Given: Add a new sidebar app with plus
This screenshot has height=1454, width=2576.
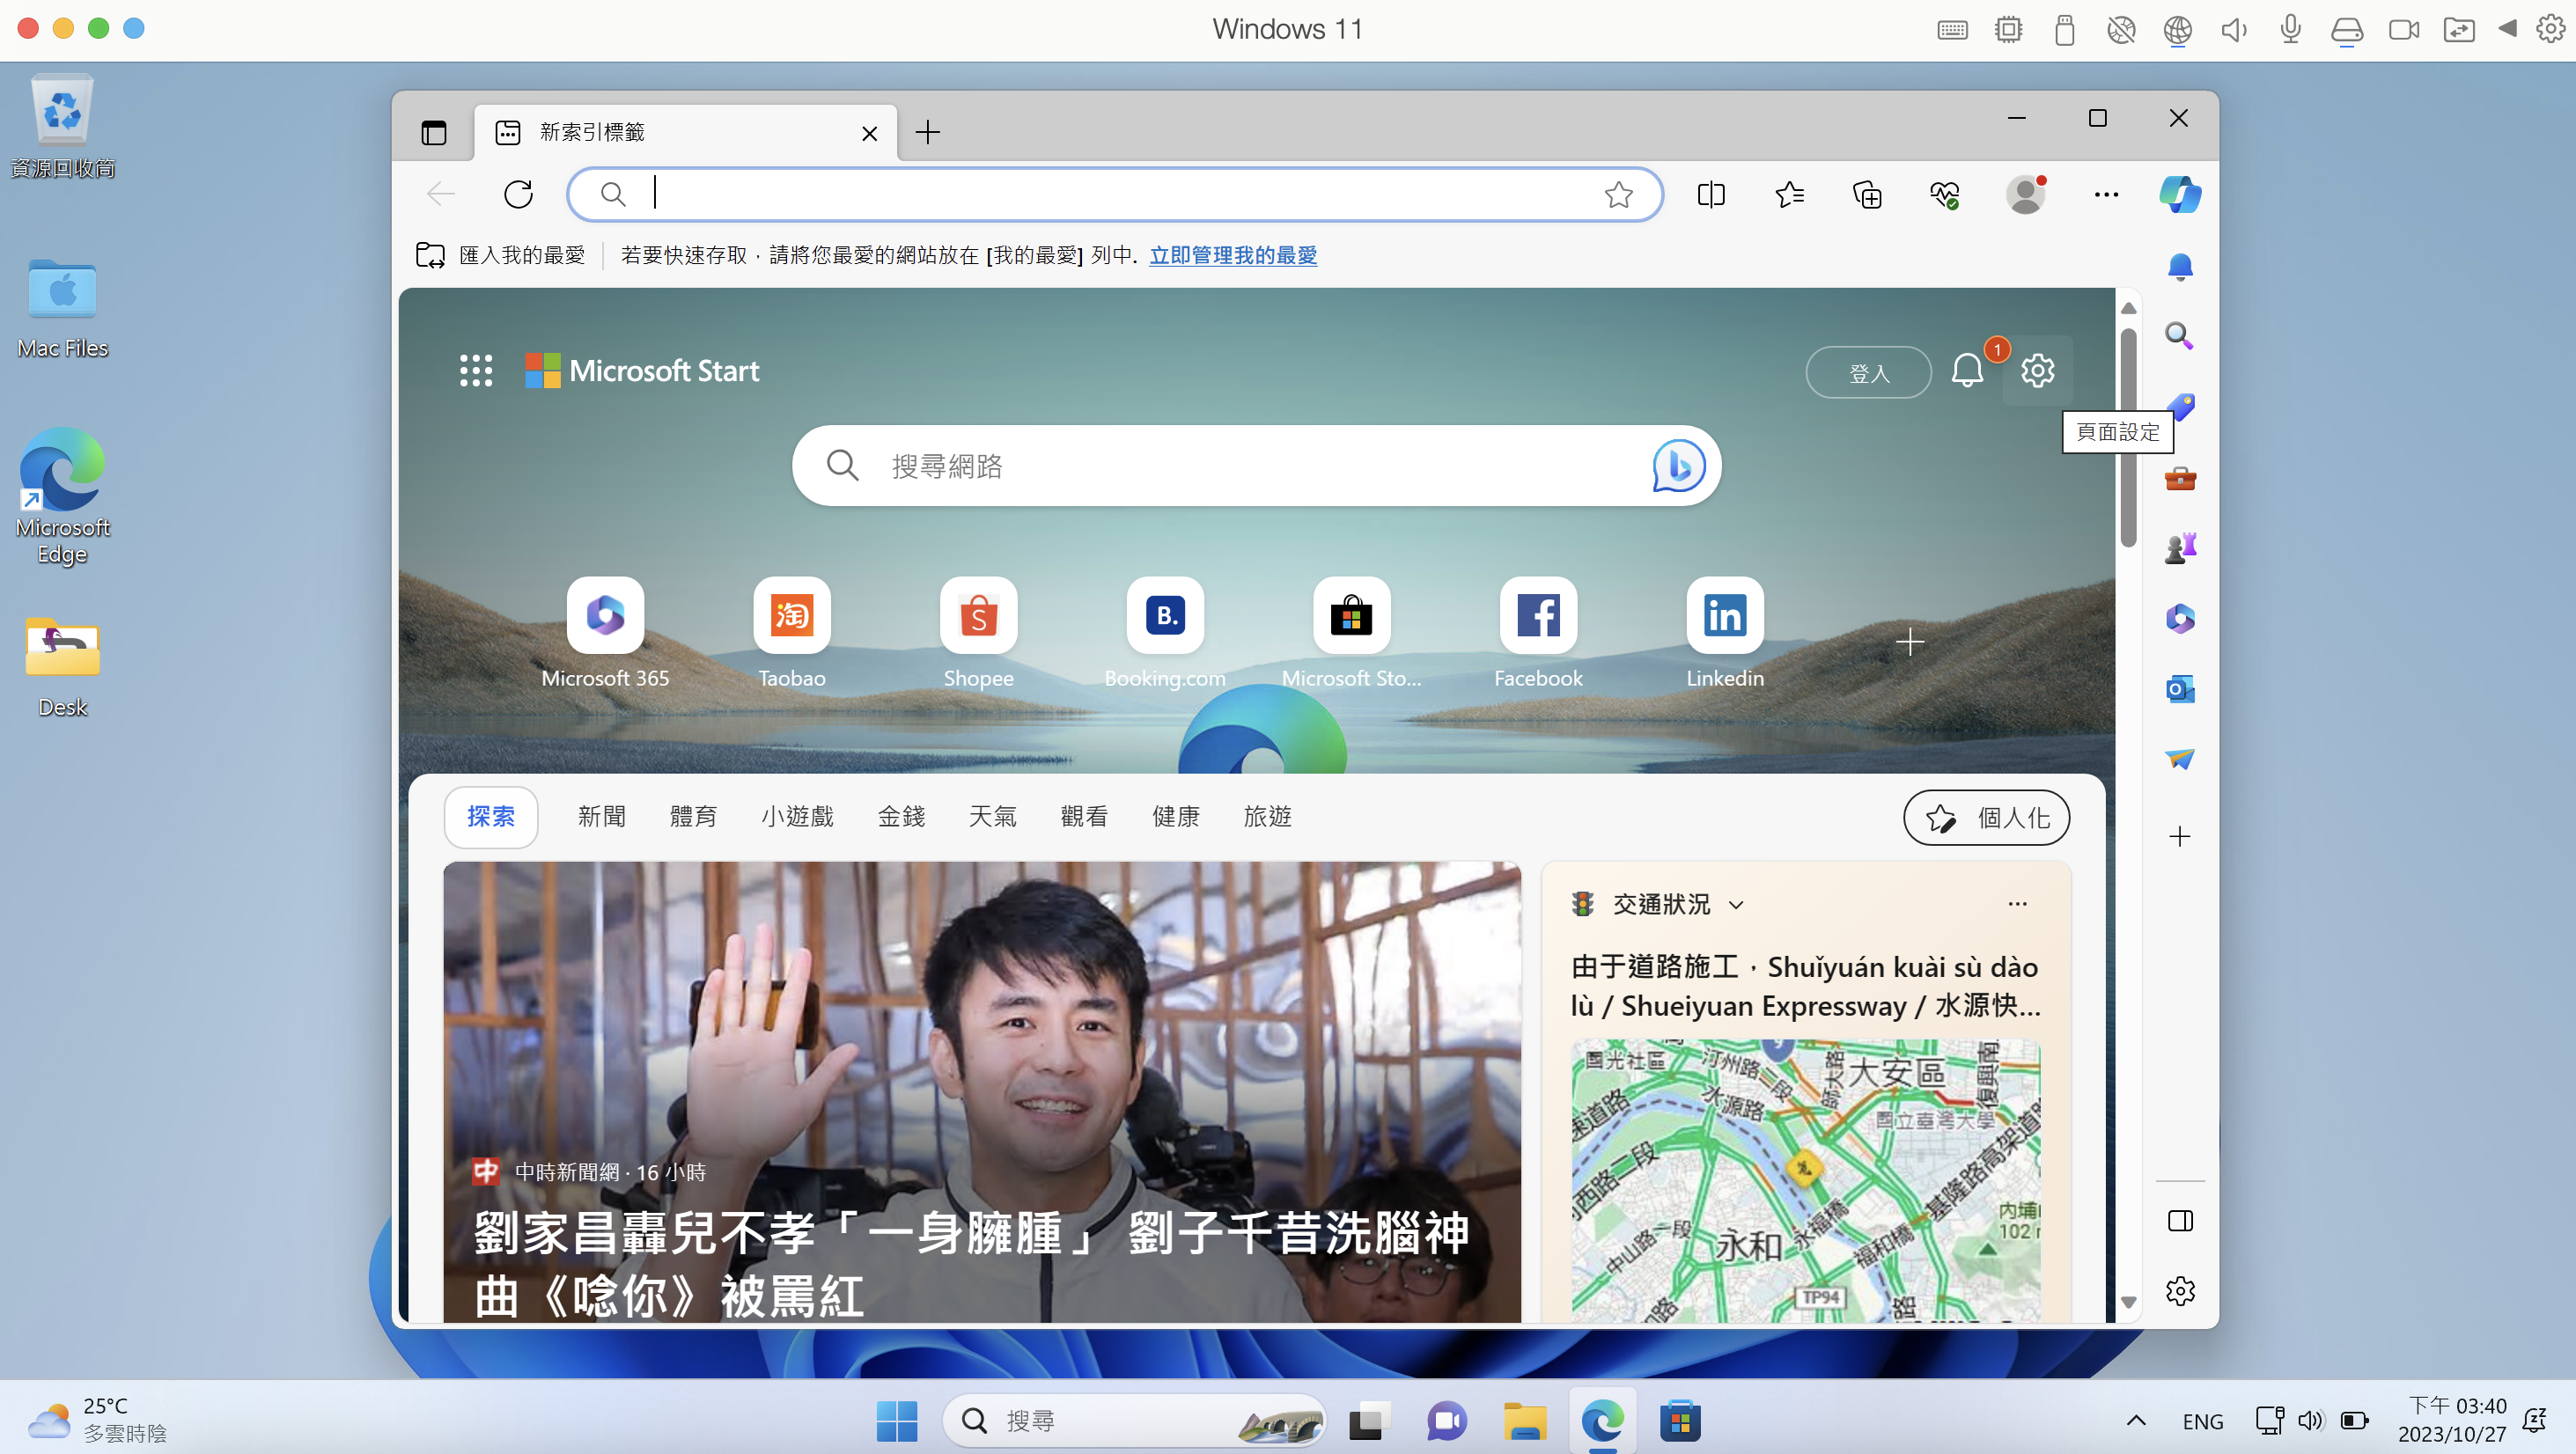Looking at the screenshot, I should pyautogui.click(x=2180, y=836).
